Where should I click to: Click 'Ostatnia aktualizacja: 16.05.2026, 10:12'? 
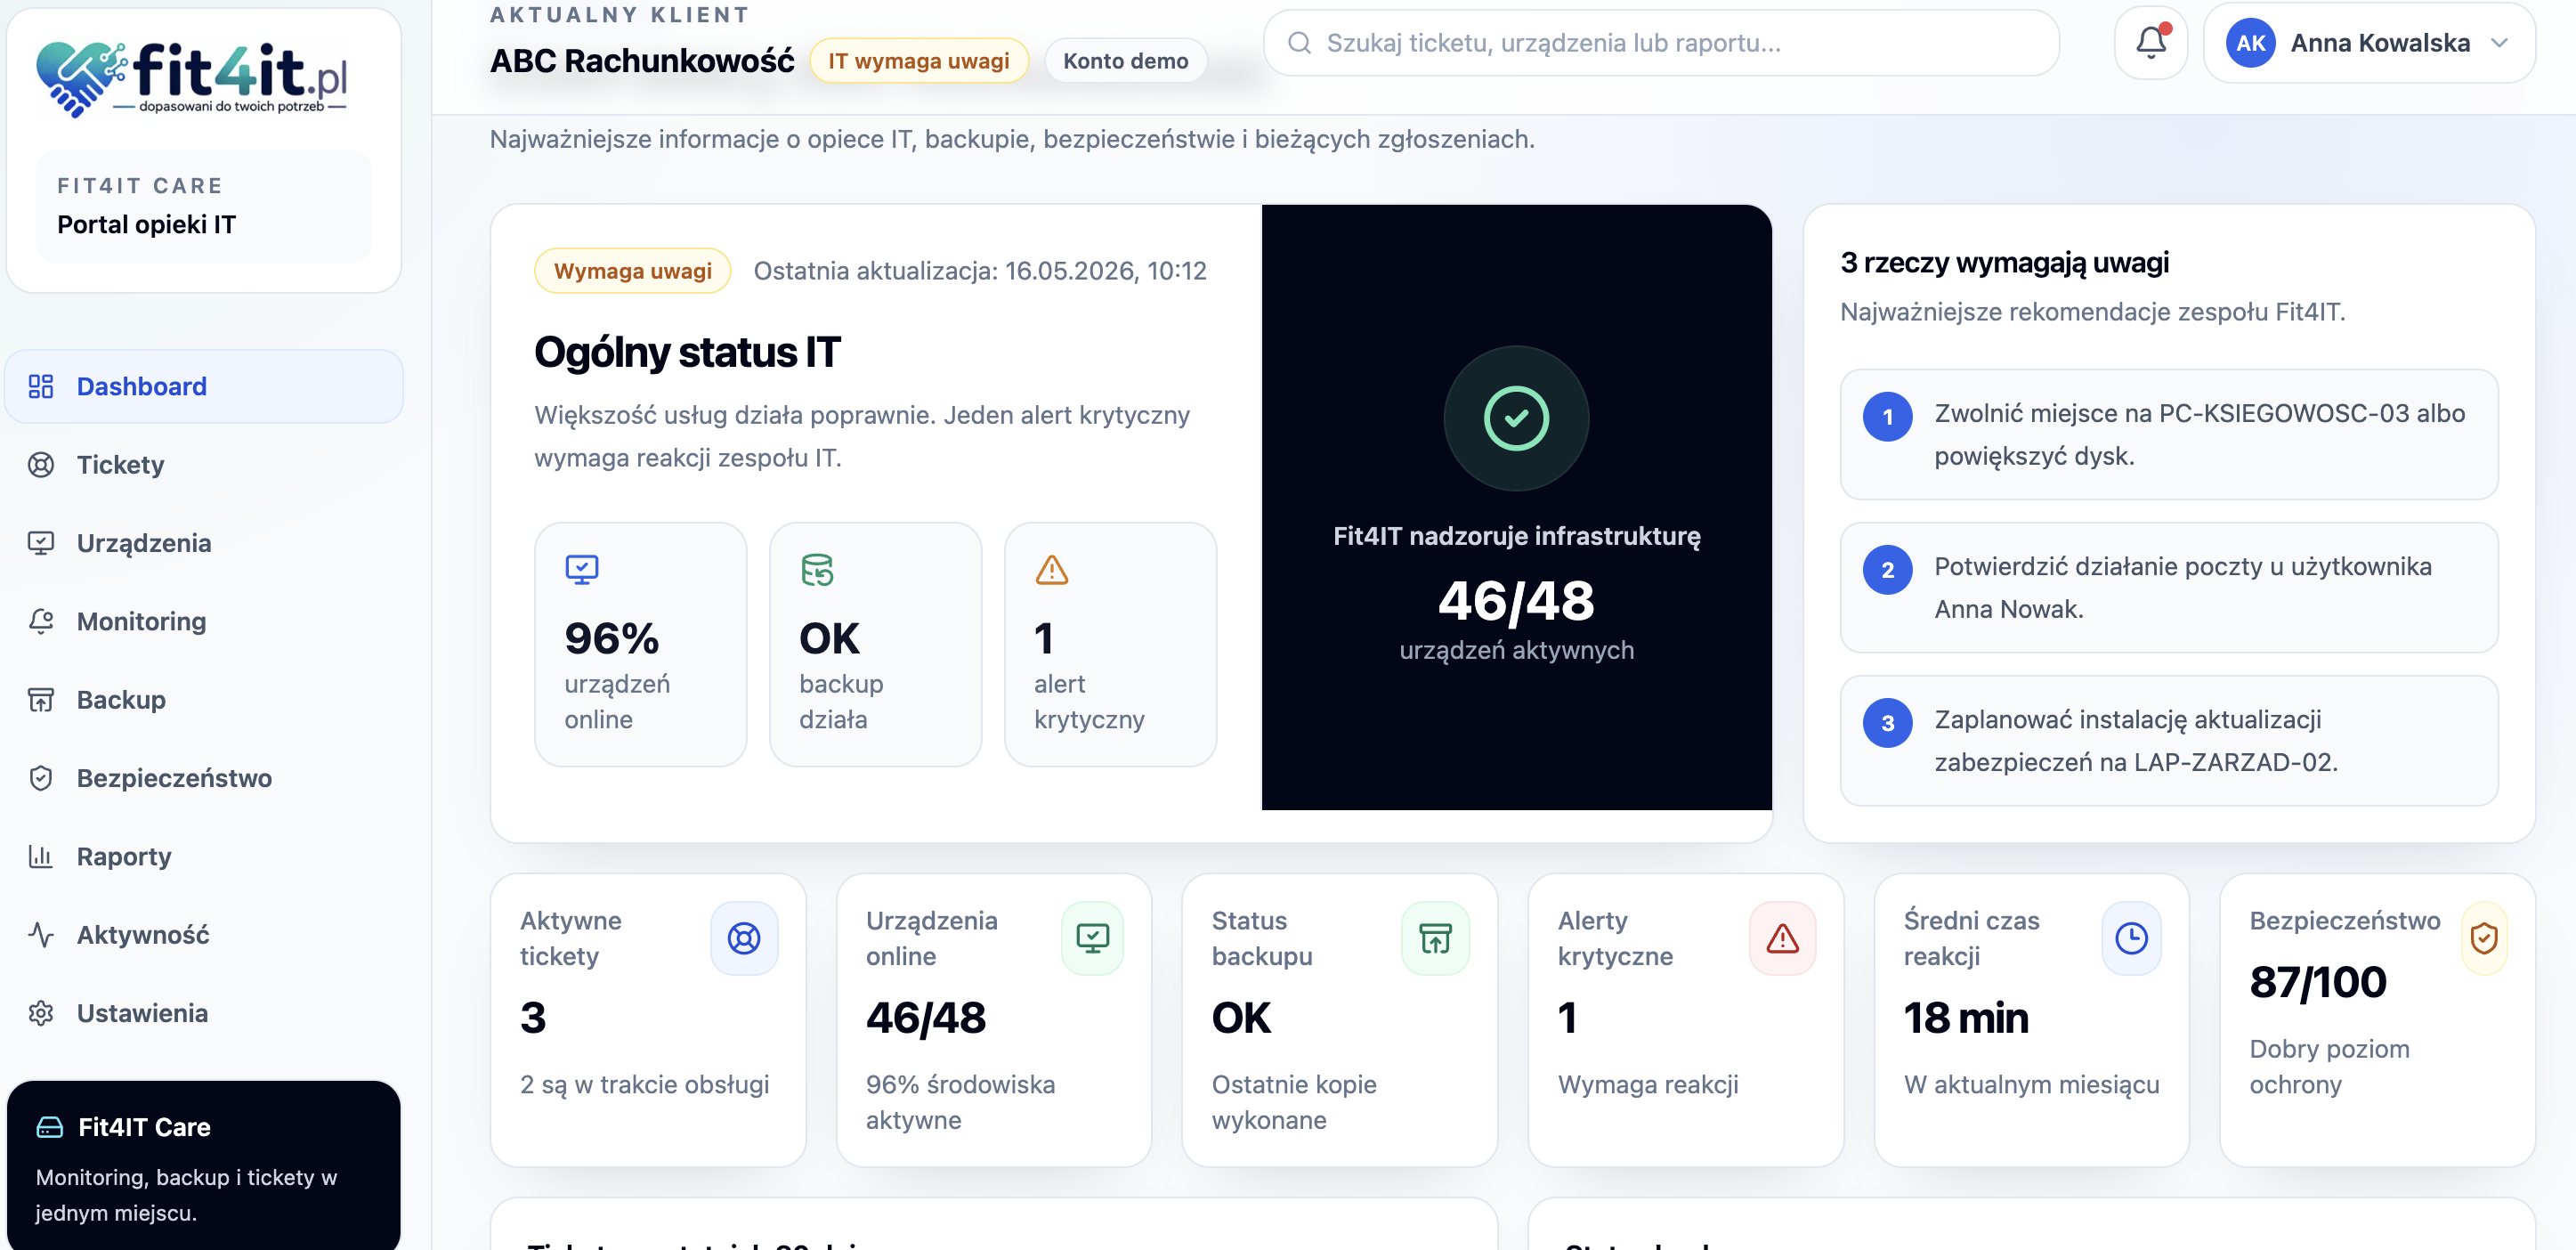coord(979,271)
